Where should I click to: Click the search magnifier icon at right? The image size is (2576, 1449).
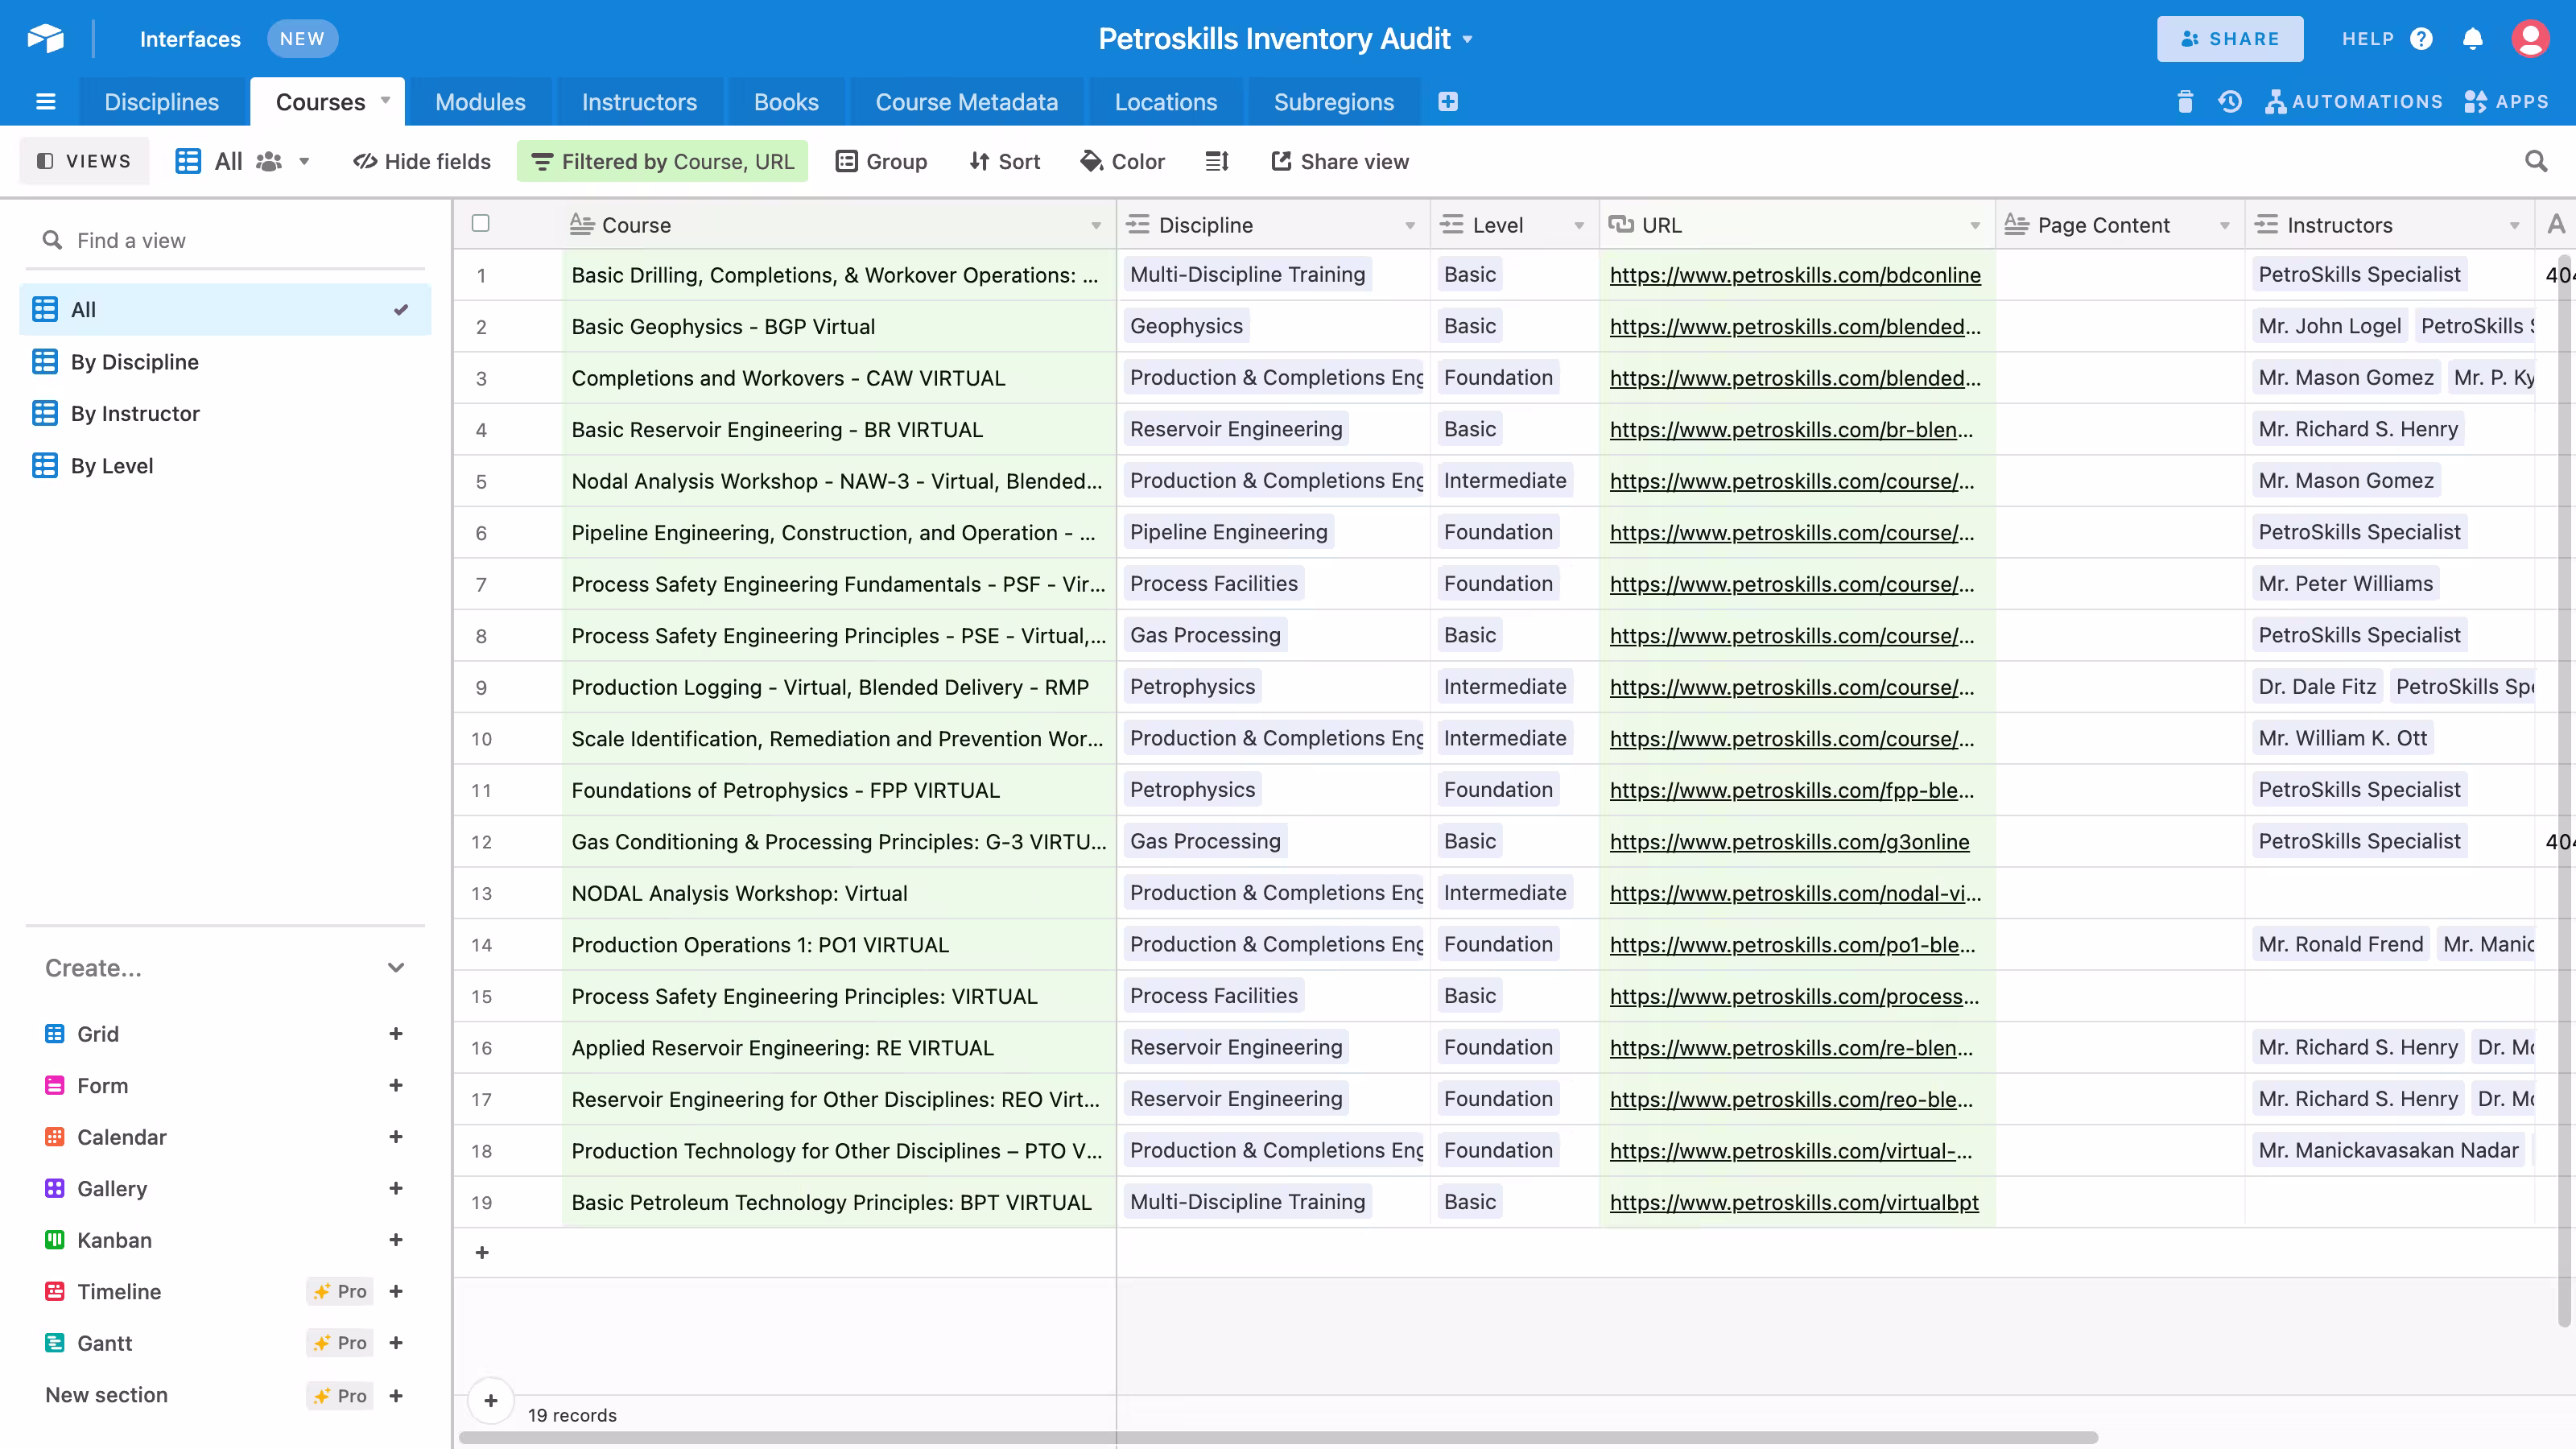pos(2535,161)
